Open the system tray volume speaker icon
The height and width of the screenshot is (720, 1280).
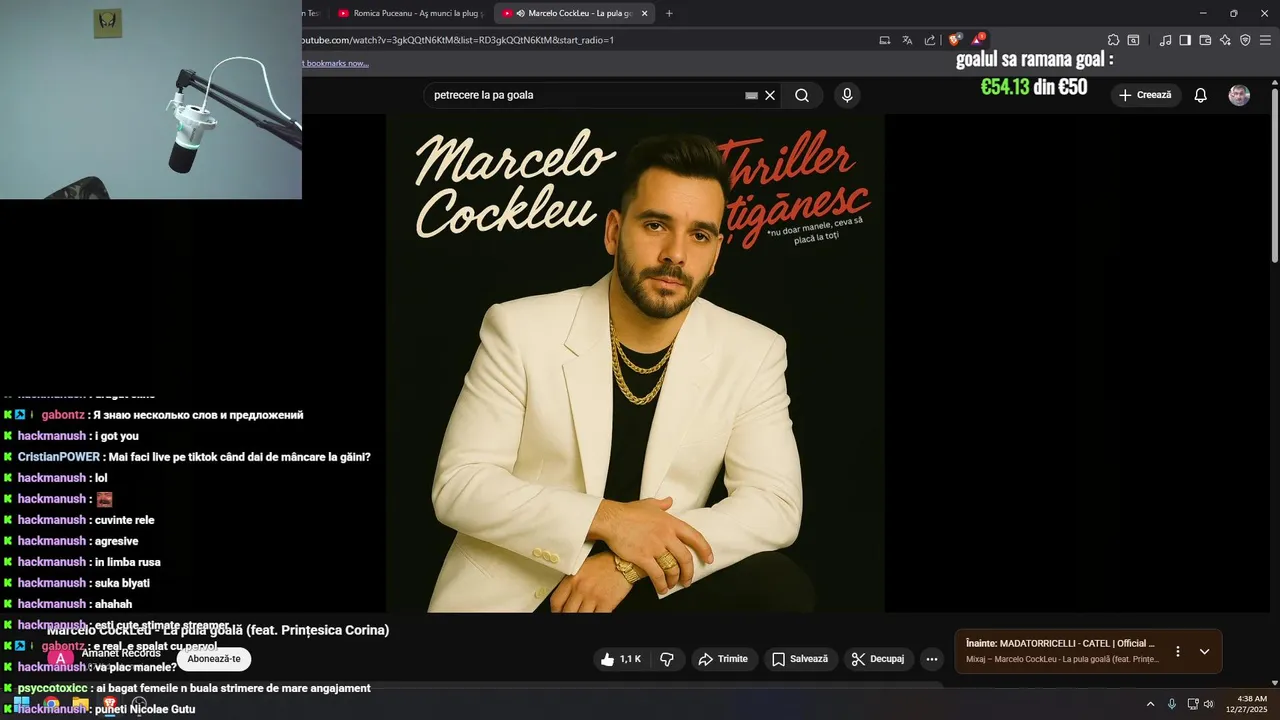pyautogui.click(x=1208, y=704)
